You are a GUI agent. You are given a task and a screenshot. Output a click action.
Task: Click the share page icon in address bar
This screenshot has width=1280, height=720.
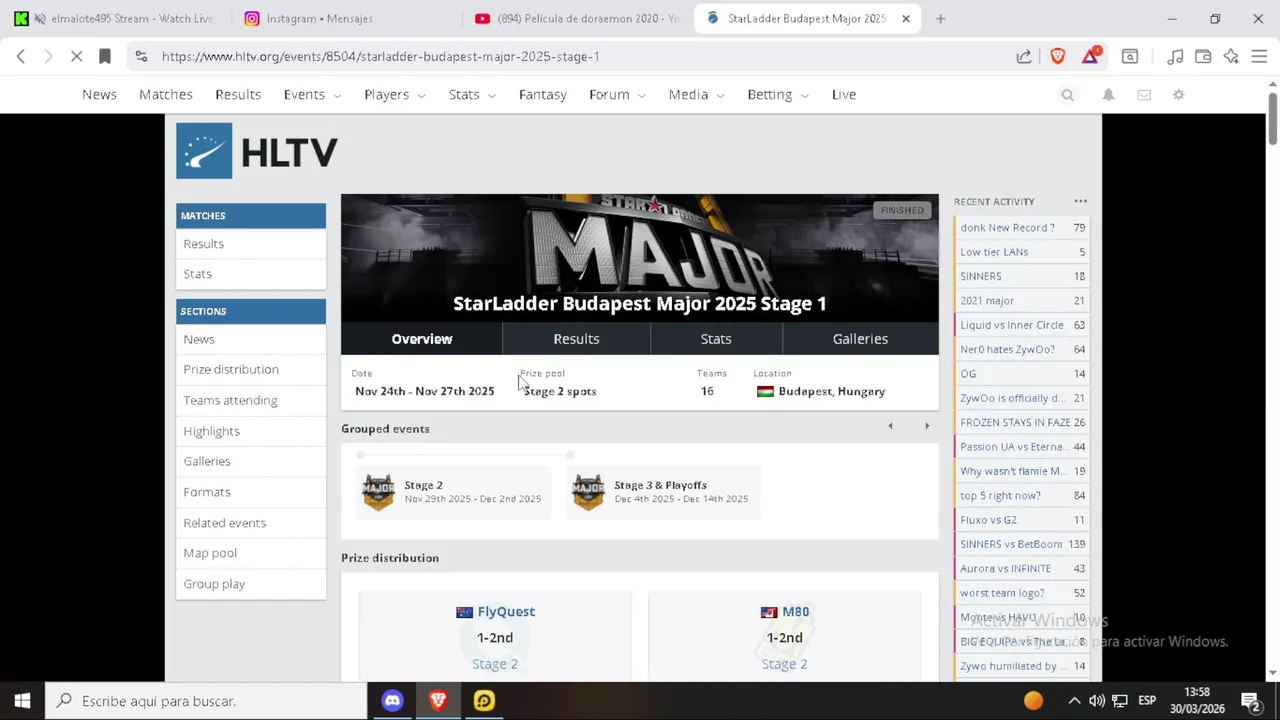tap(1024, 56)
